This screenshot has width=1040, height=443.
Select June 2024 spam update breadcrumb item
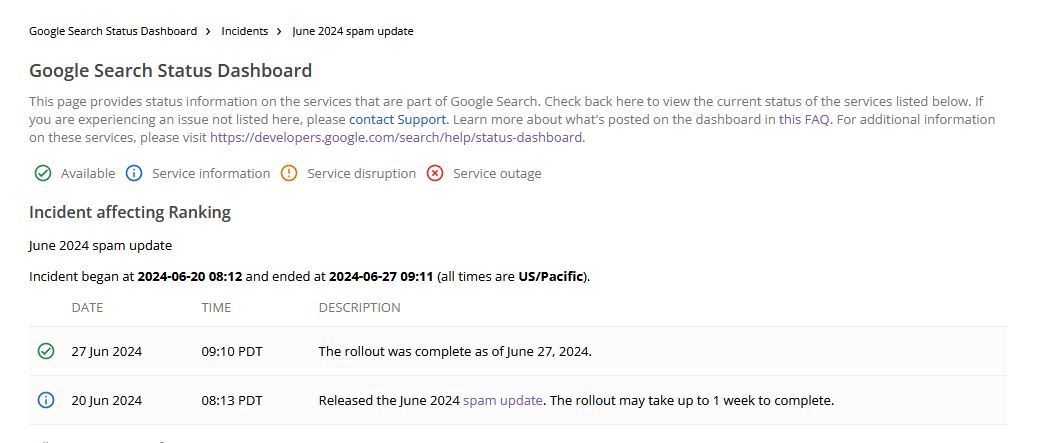click(353, 31)
